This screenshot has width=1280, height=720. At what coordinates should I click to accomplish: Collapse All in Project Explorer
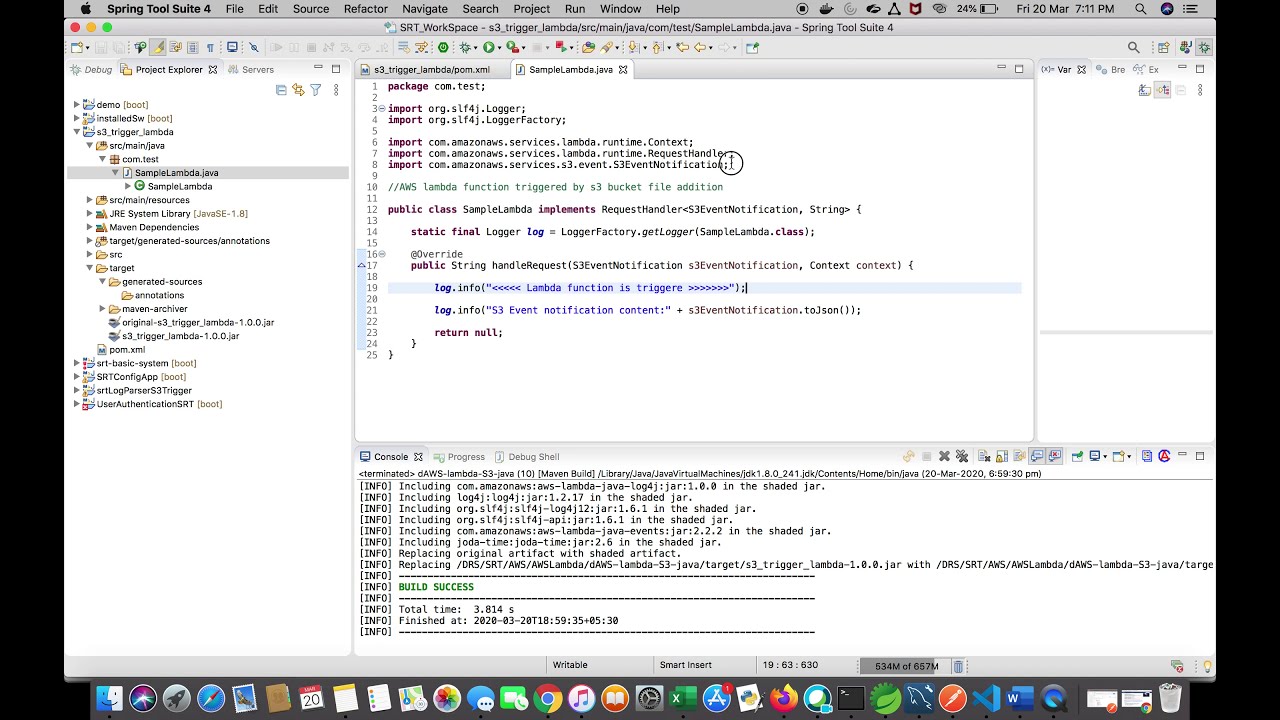[x=281, y=90]
